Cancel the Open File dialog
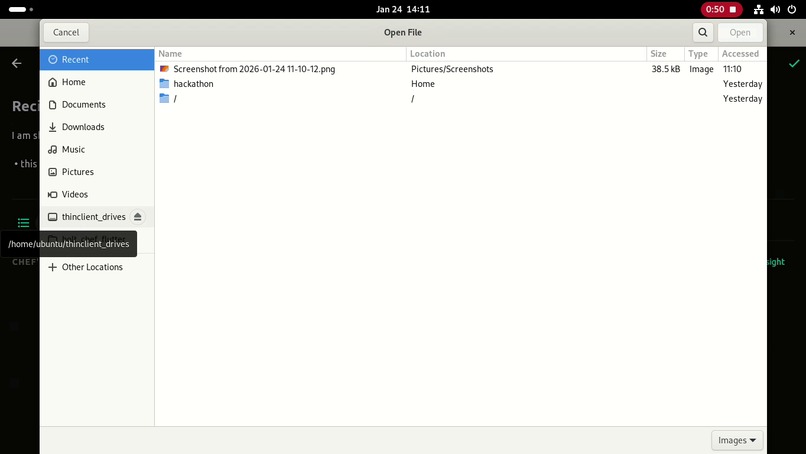The height and width of the screenshot is (454, 806). (x=66, y=32)
